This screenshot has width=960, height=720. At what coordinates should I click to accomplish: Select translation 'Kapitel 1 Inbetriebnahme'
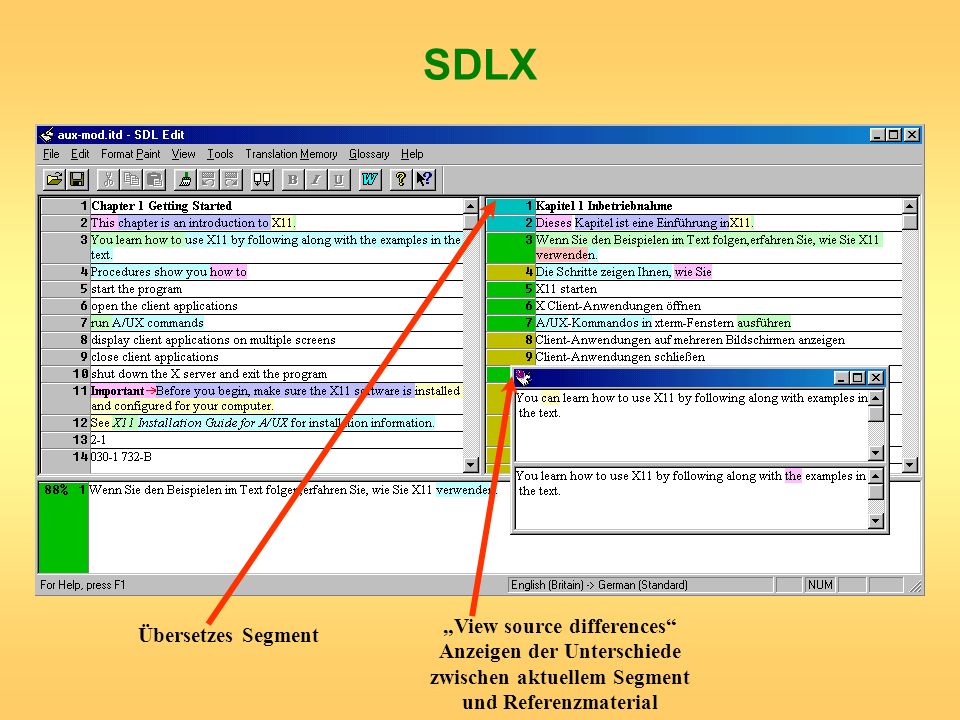(x=718, y=206)
